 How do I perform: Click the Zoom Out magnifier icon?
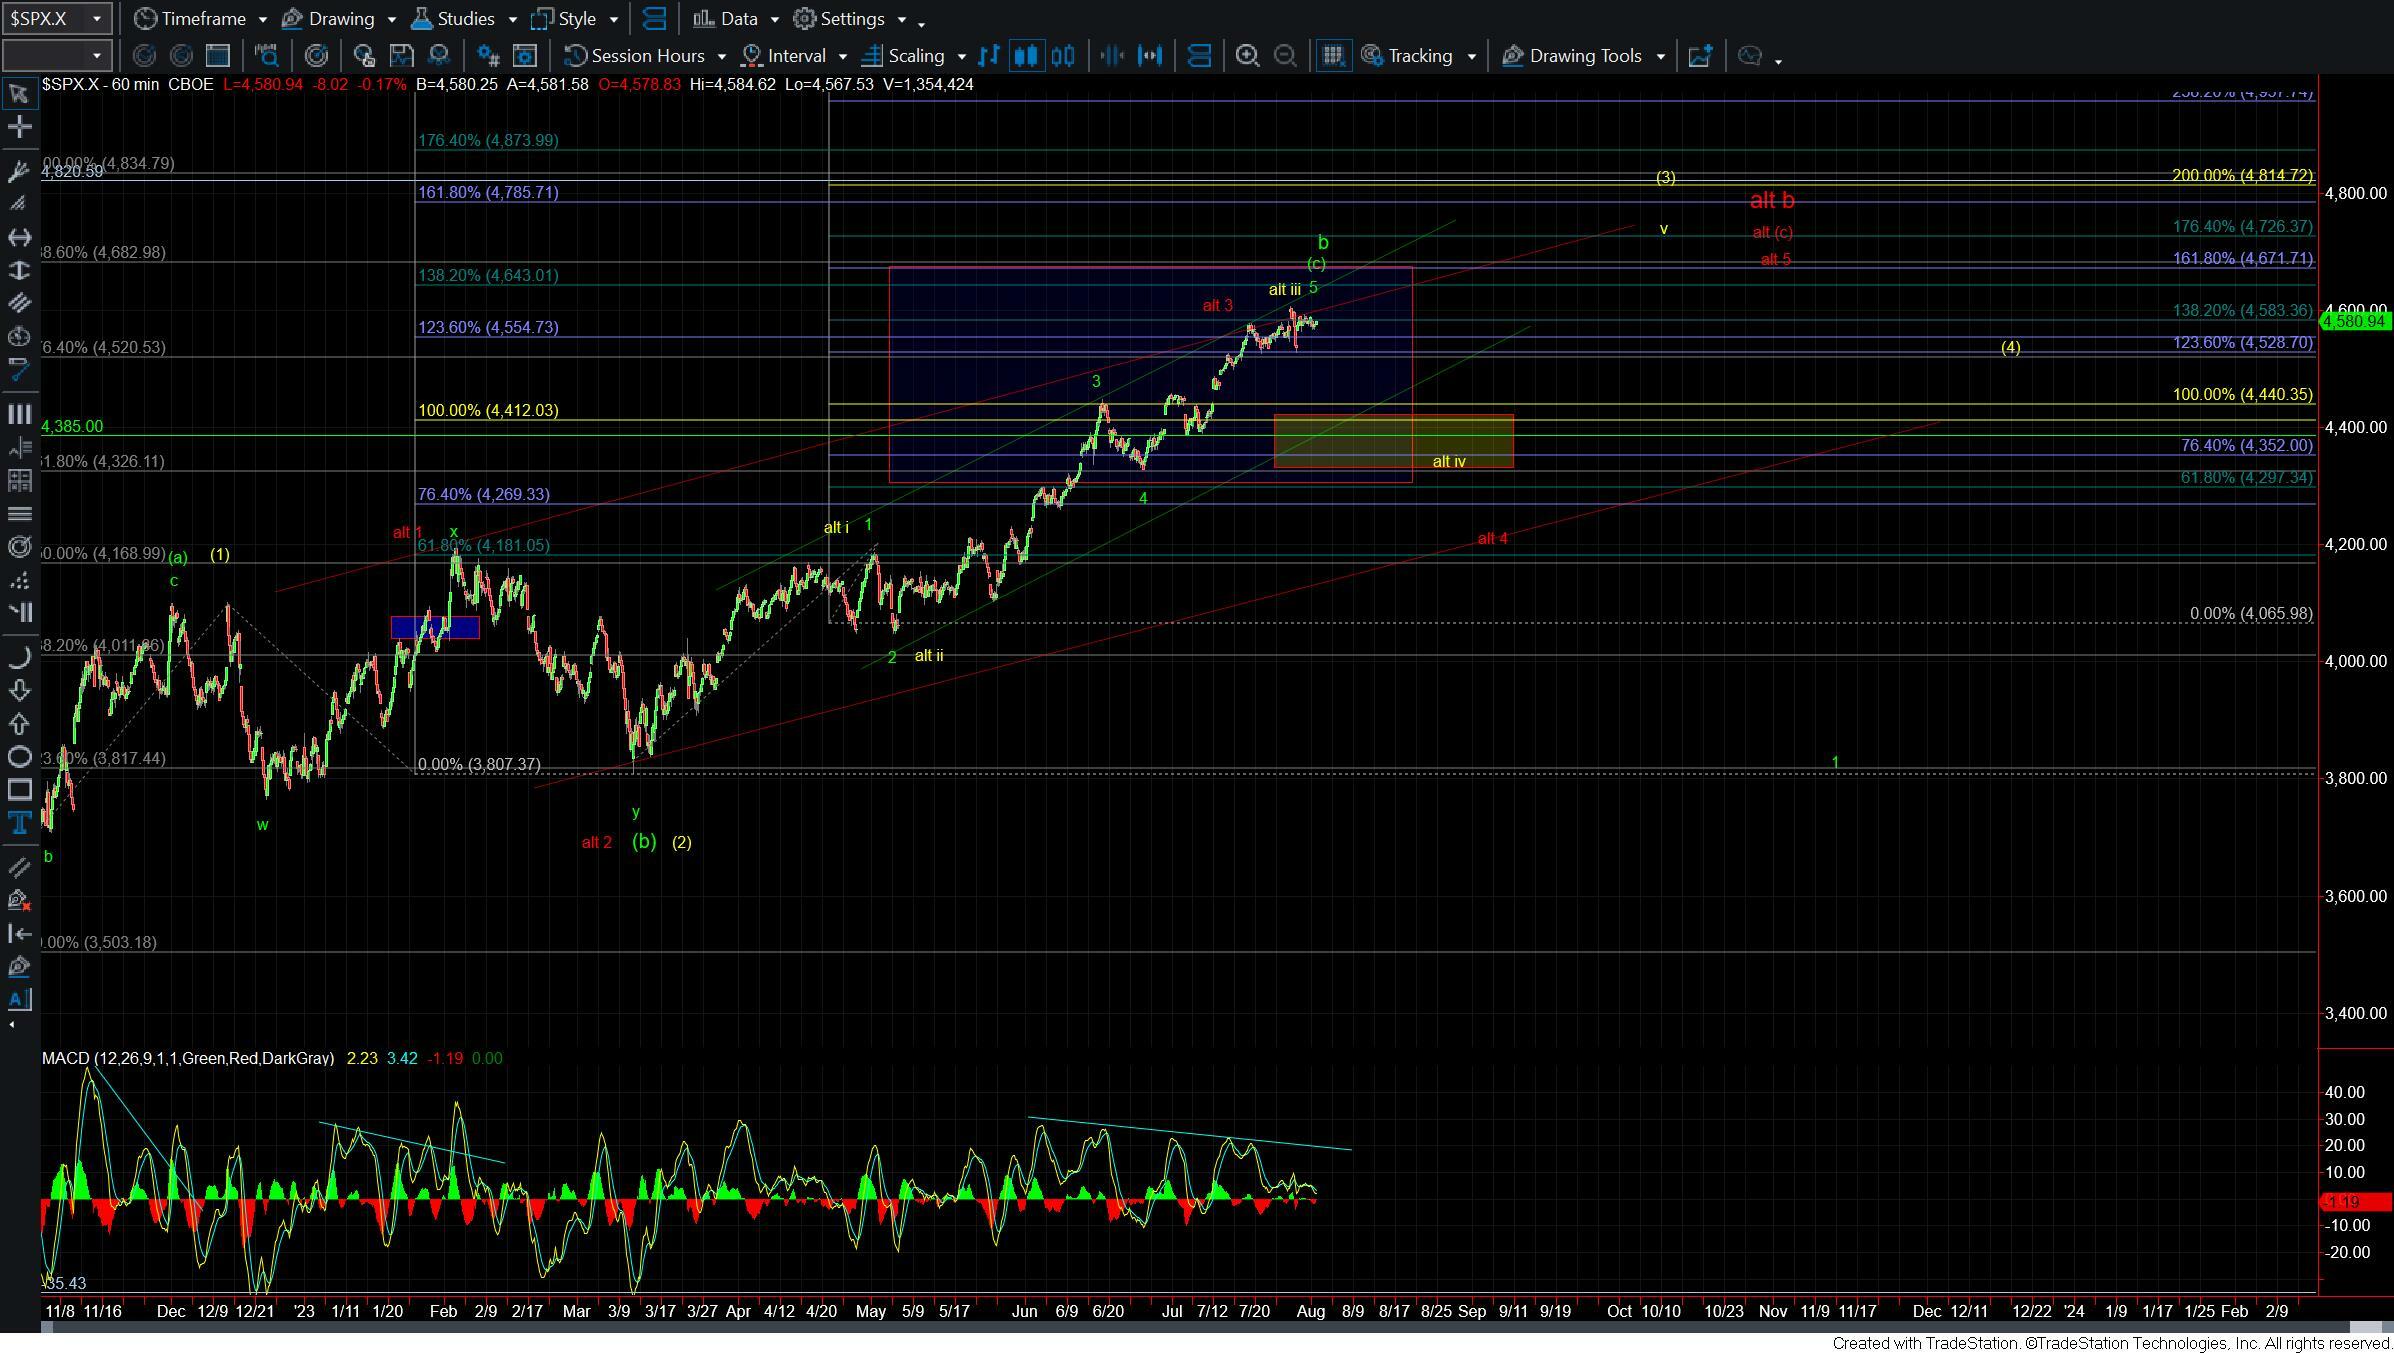[1285, 56]
